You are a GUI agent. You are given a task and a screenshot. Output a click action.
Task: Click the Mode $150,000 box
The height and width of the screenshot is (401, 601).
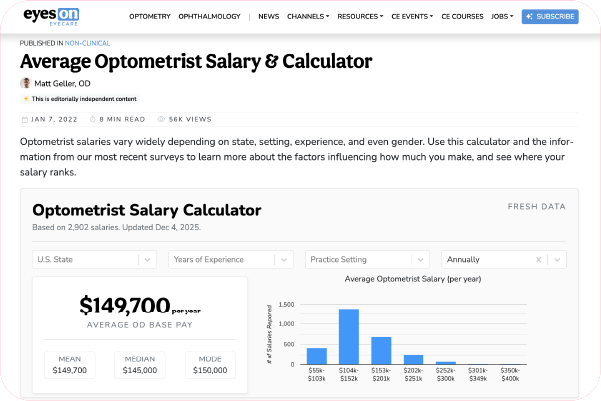[x=210, y=365]
